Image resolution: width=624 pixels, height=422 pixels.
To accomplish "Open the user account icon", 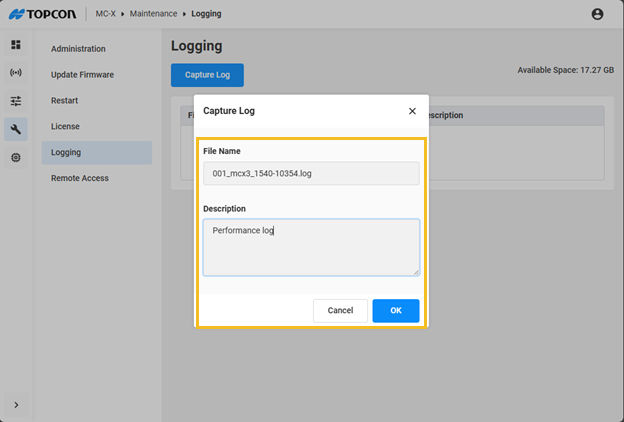I will pyautogui.click(x=597, y=14).
